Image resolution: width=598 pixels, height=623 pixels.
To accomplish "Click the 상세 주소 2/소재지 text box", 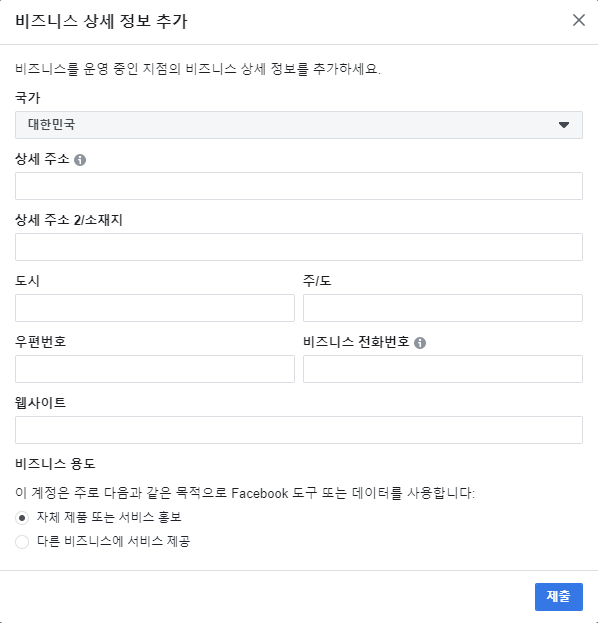I will click(x=299, y=247).
